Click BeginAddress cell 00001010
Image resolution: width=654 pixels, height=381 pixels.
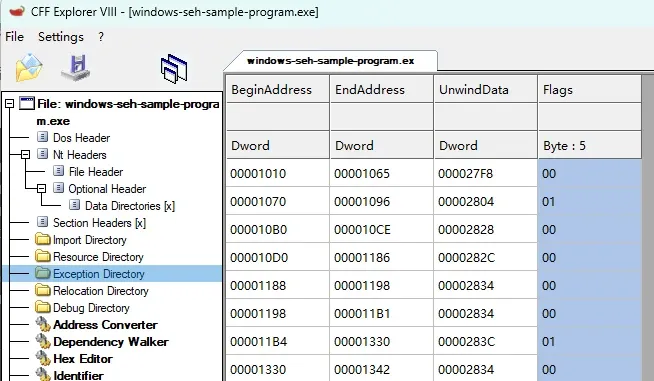tap(277, 173)
